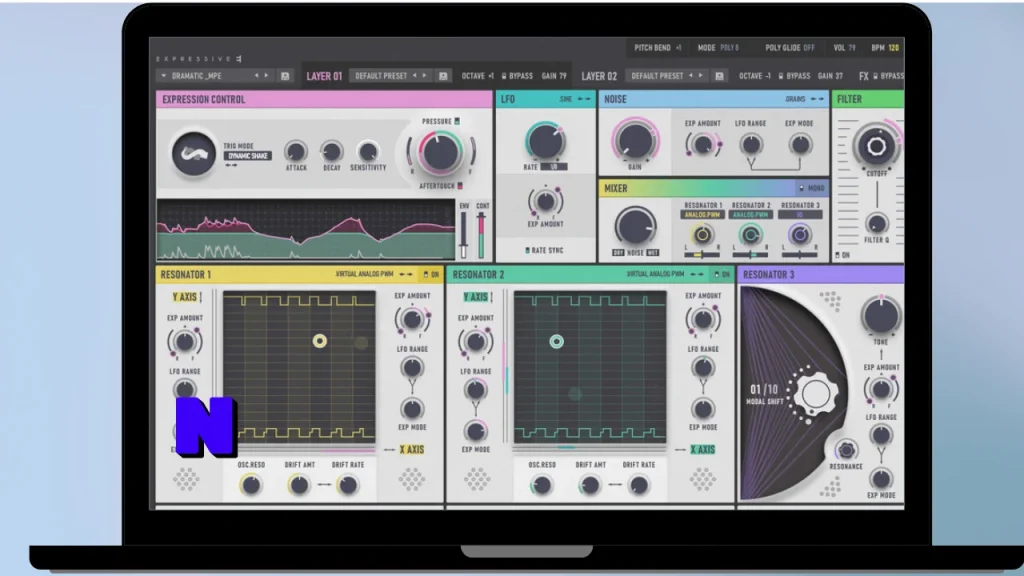Click Wet button in Mixer noise
Screen dimensions: 1024x576
(x=652, y=253)
